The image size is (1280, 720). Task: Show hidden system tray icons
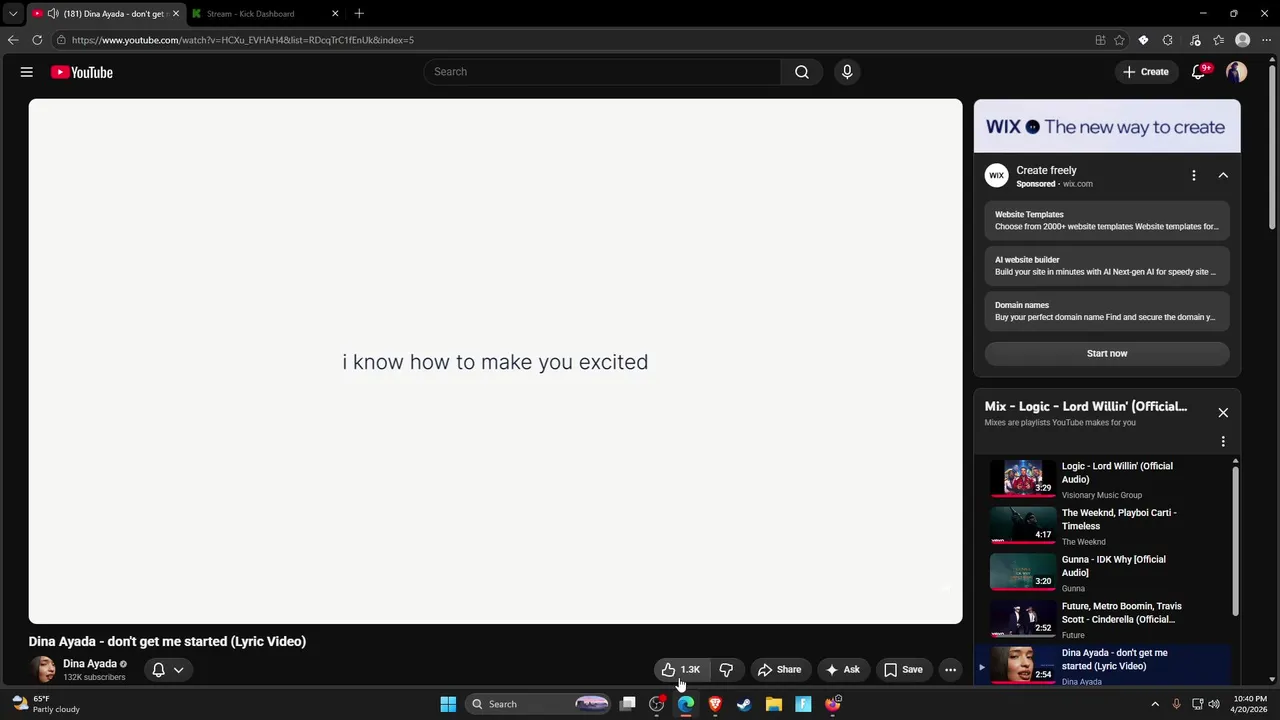point(1155,704)
